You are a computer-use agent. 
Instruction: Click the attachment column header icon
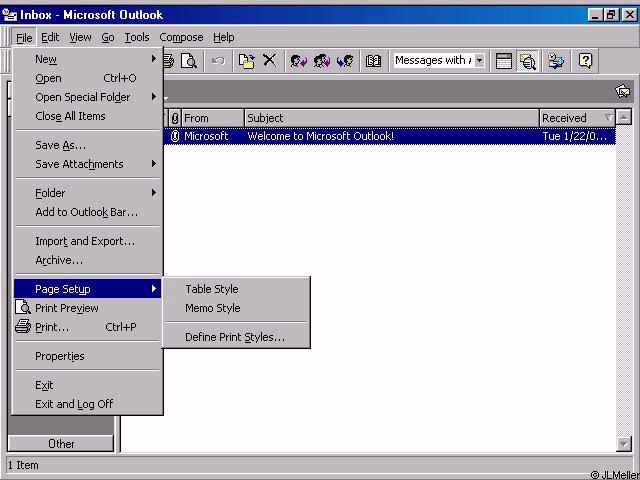coord(175,118)
